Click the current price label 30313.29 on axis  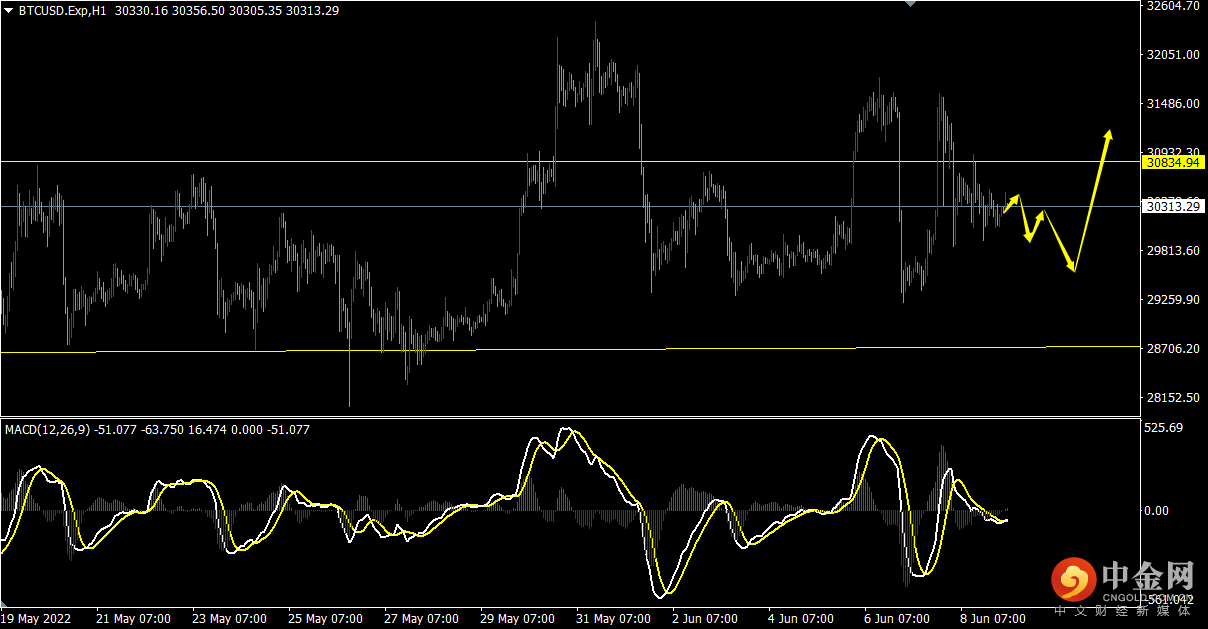pos(1174,207)
